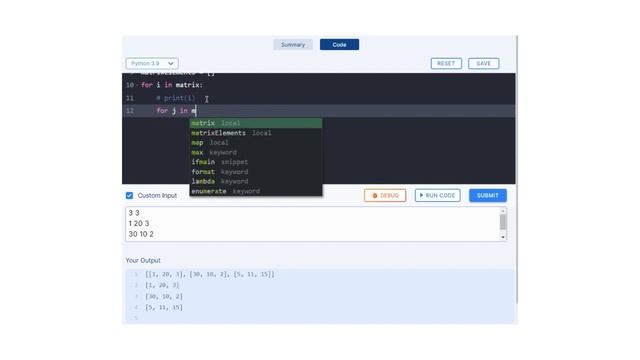Switch to the Summary tab

click(x=293, y=44)
